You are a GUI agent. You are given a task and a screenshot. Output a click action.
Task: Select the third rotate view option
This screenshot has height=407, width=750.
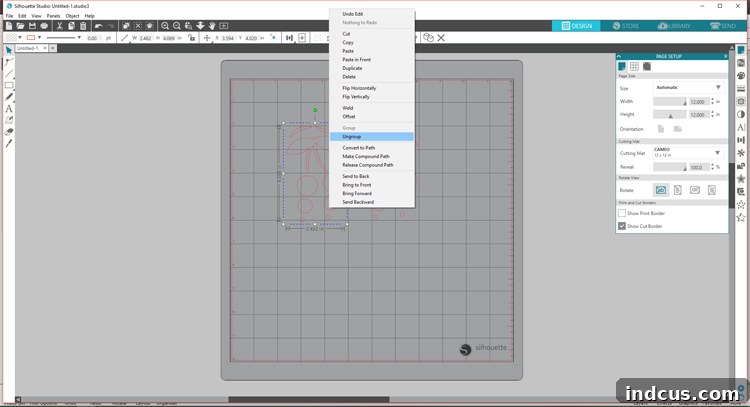click(x=695, y=190)
